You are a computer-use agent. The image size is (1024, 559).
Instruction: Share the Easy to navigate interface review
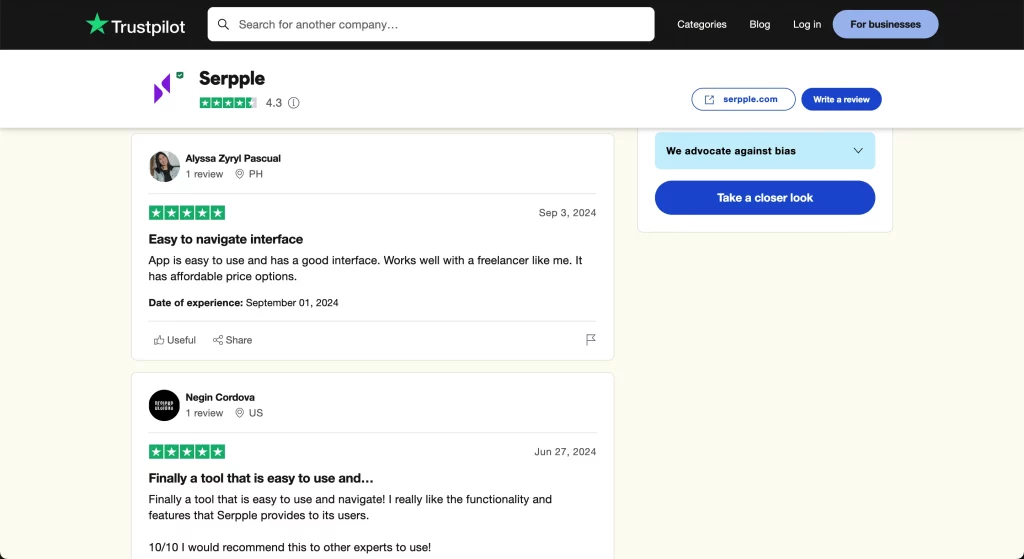pyautogui.click(x=232, y=340)
